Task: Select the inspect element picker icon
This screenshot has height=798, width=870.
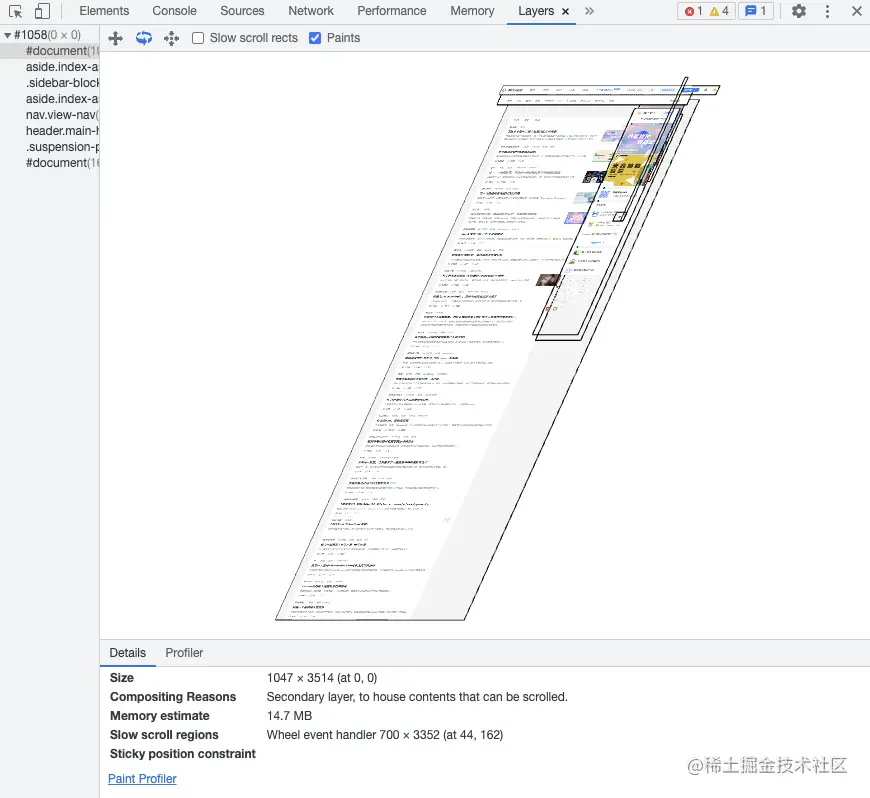Action: 16,12
